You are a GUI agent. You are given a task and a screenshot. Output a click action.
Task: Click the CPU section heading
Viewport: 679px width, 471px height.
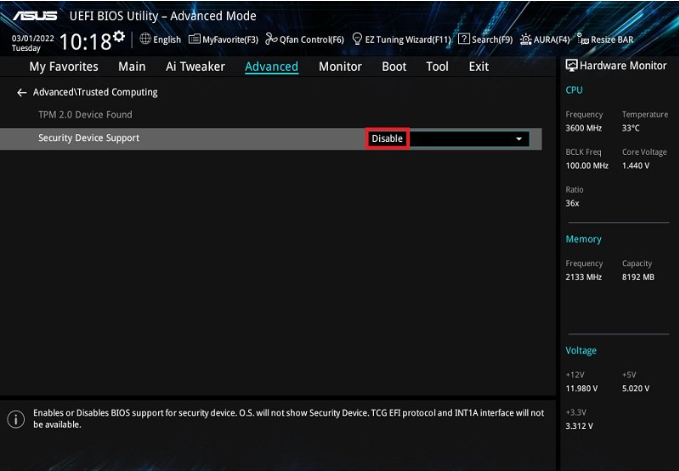point(574,90)
